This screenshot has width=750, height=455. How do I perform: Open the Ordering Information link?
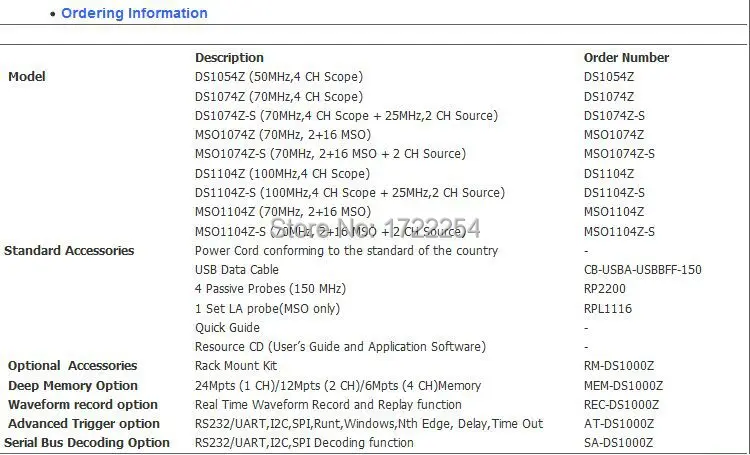[134, 13]
